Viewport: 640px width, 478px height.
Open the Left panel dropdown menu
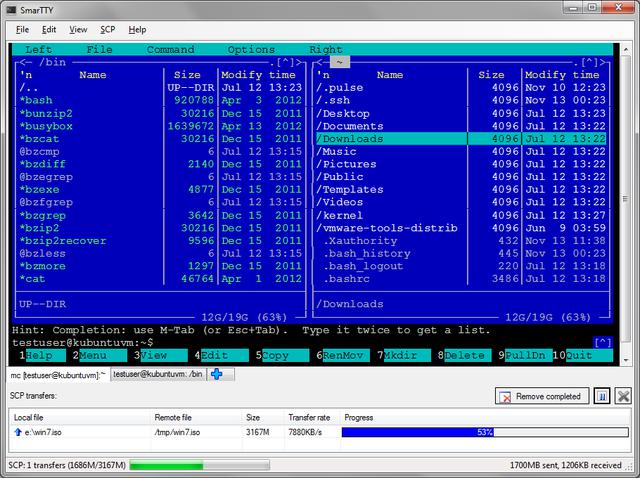tap(39, 49)
